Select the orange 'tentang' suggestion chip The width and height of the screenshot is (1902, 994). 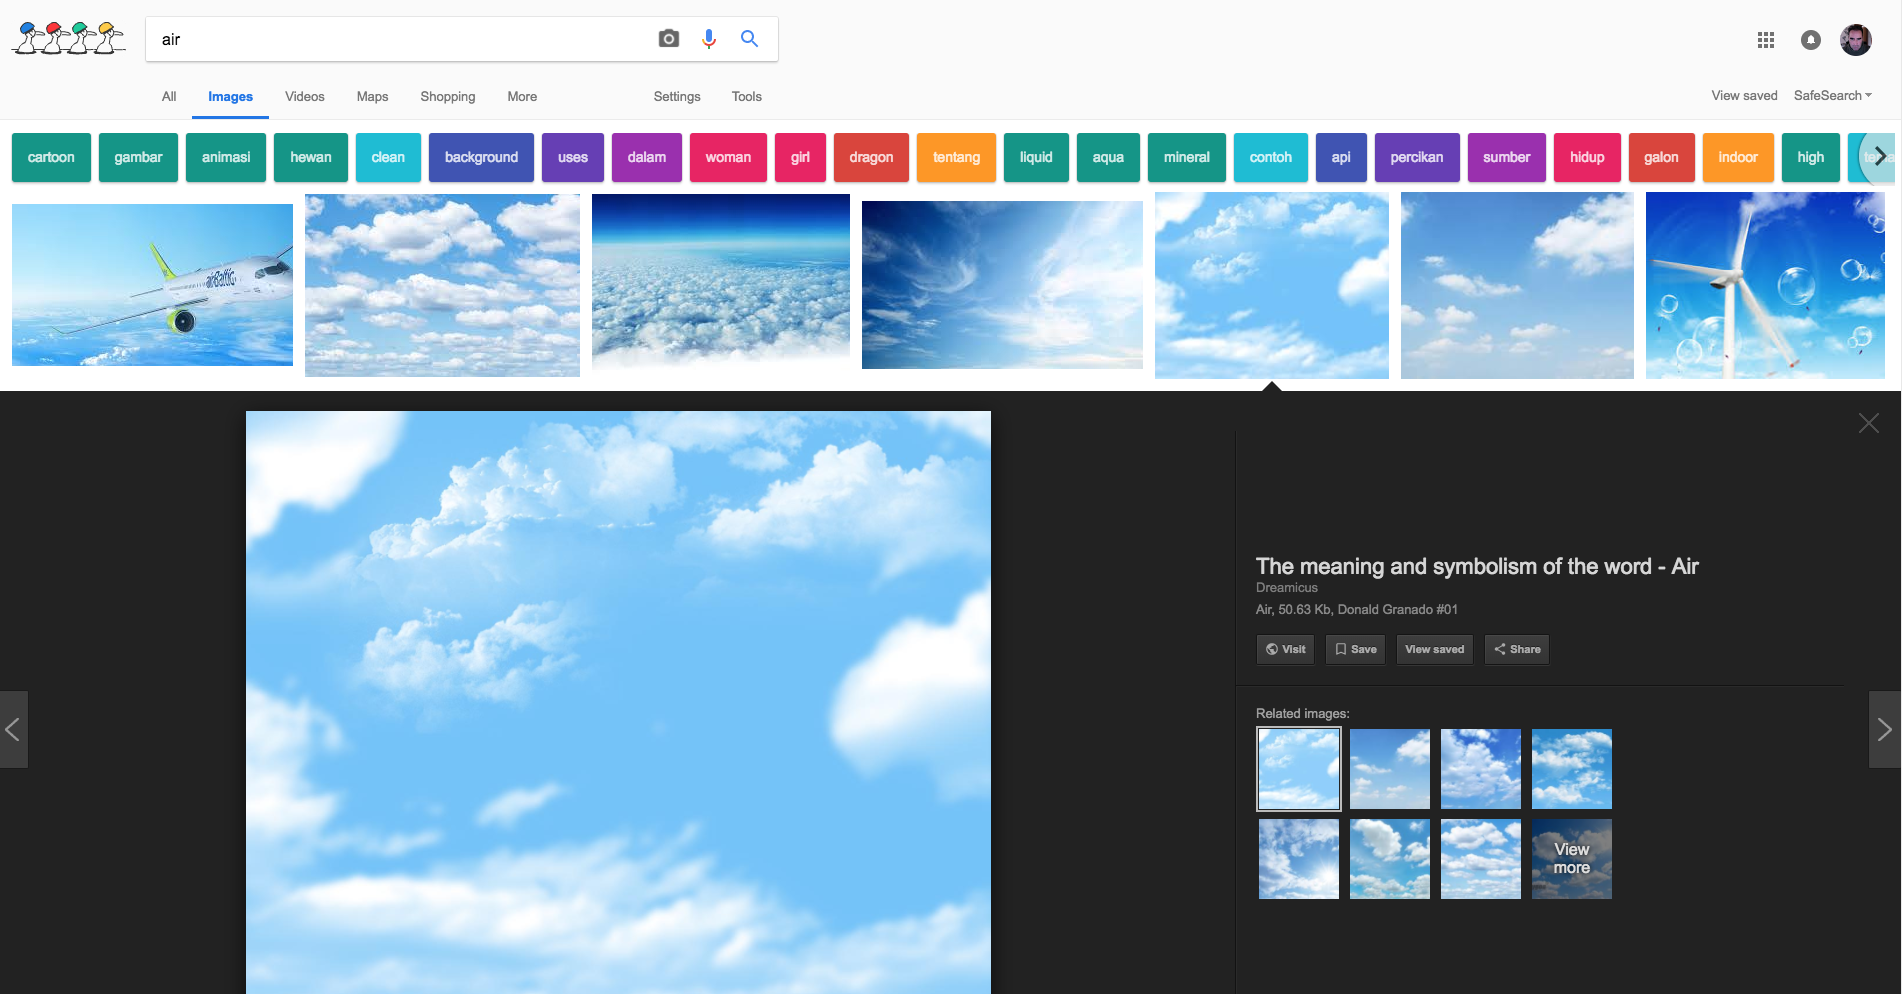[x=956, y=158]
